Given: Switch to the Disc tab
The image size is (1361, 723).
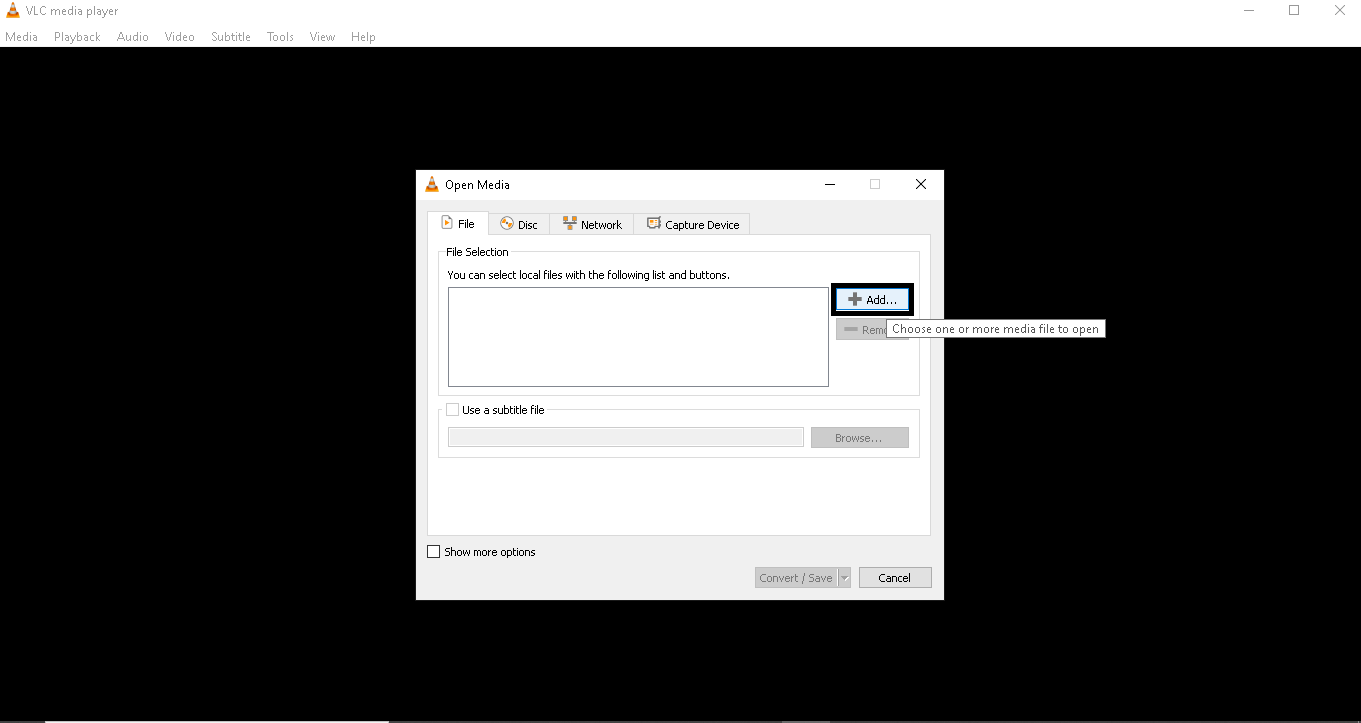Looking at the screenshot, I should point(519,225).
